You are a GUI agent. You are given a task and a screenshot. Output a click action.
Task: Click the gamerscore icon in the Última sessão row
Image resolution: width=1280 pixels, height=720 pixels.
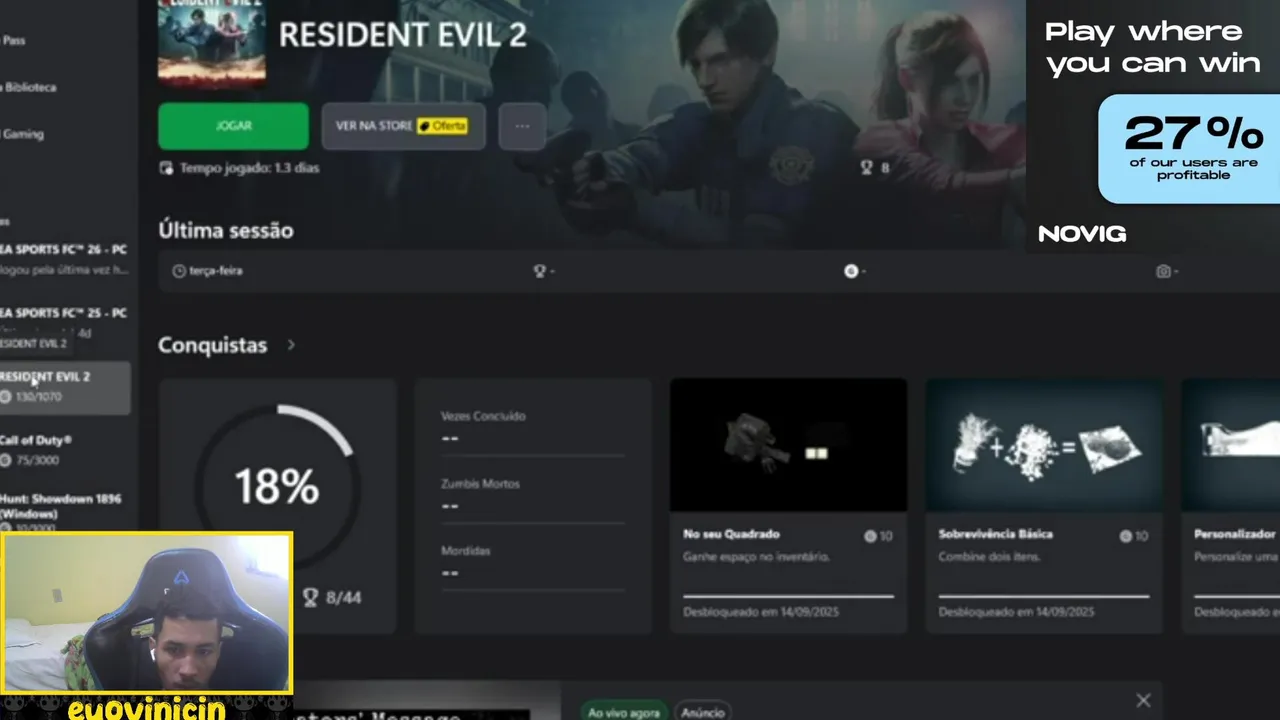tap(851, 271)
